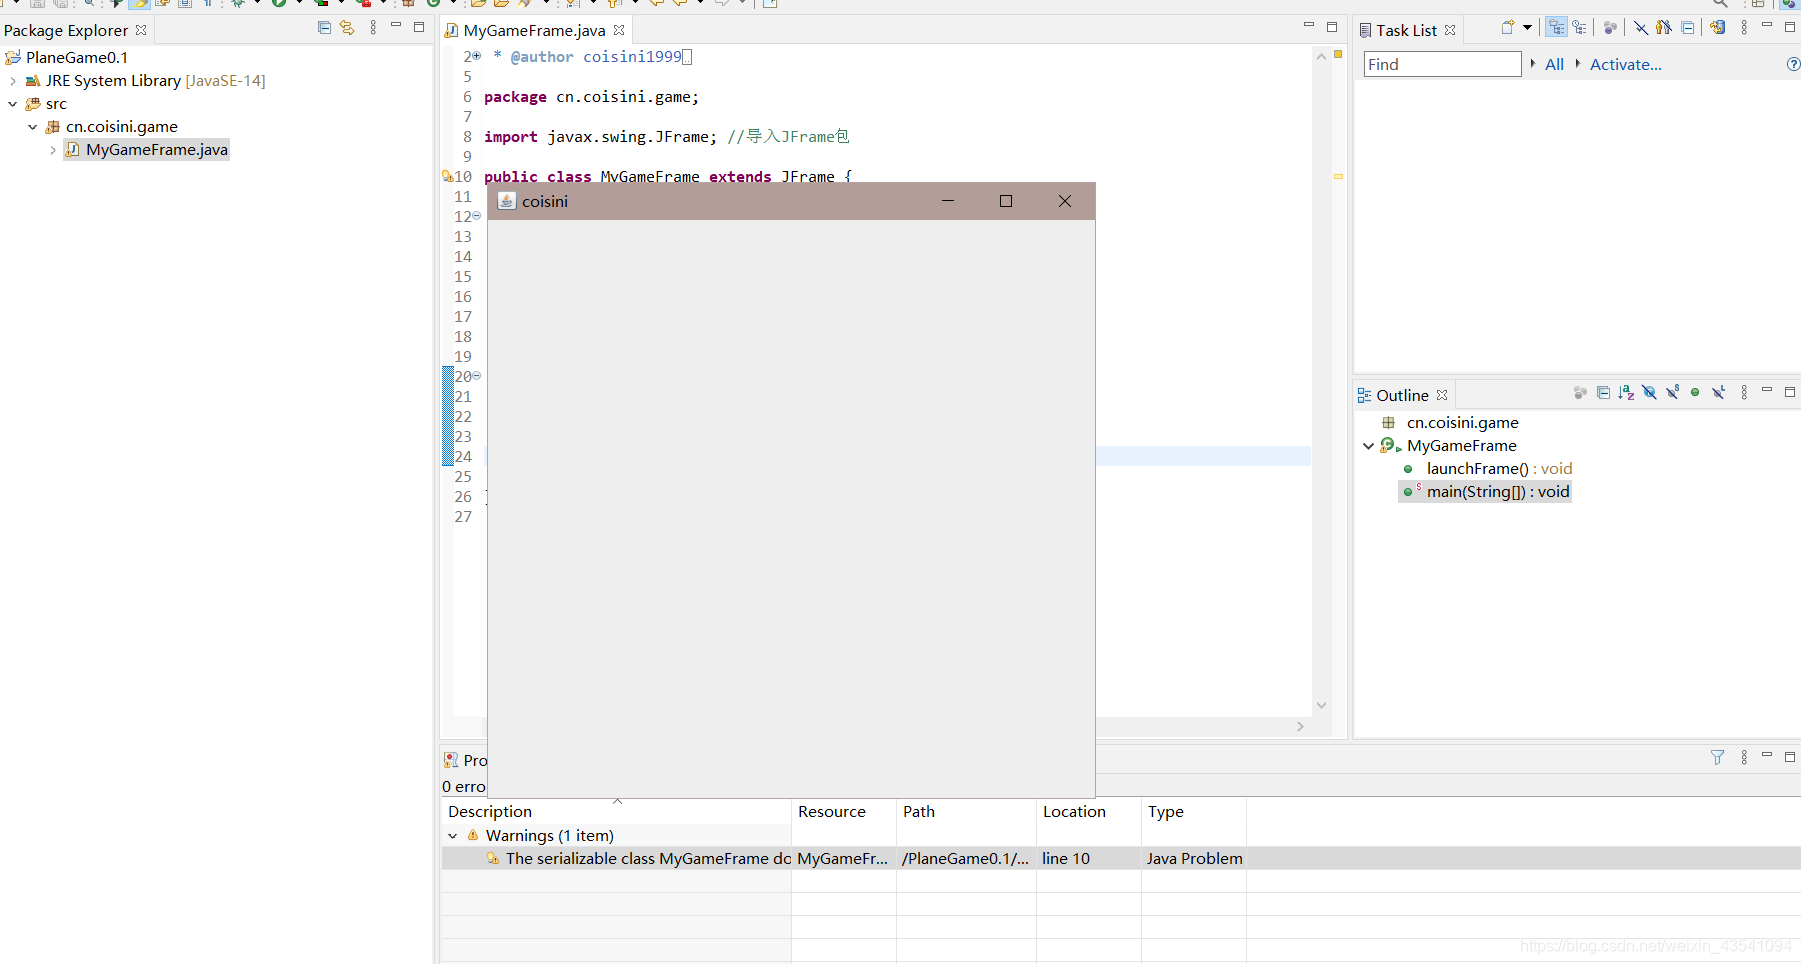Toggle alphabetical sort in Outline

click(x=1626, y=393)
